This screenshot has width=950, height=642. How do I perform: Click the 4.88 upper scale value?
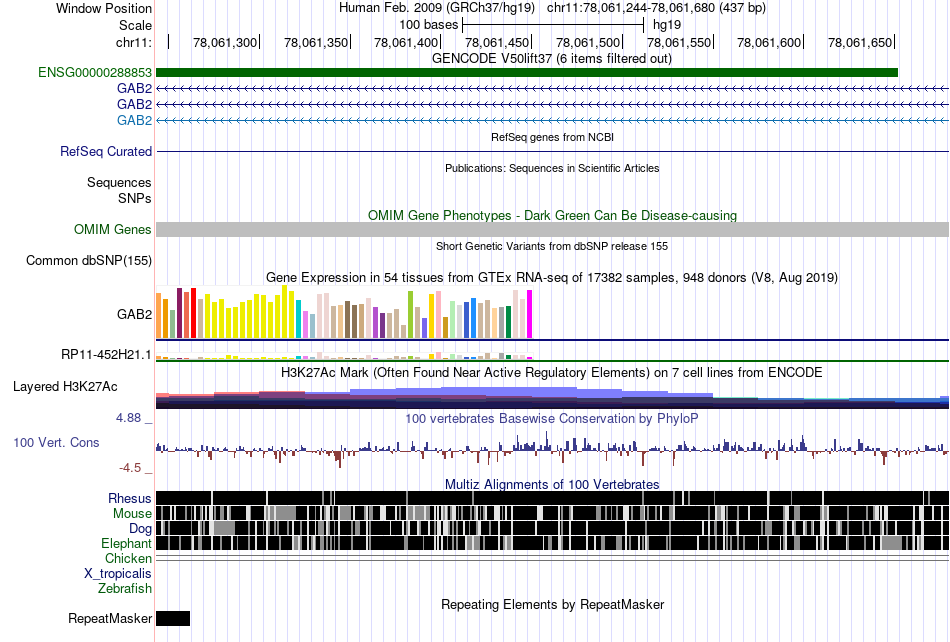coord(128,417)
